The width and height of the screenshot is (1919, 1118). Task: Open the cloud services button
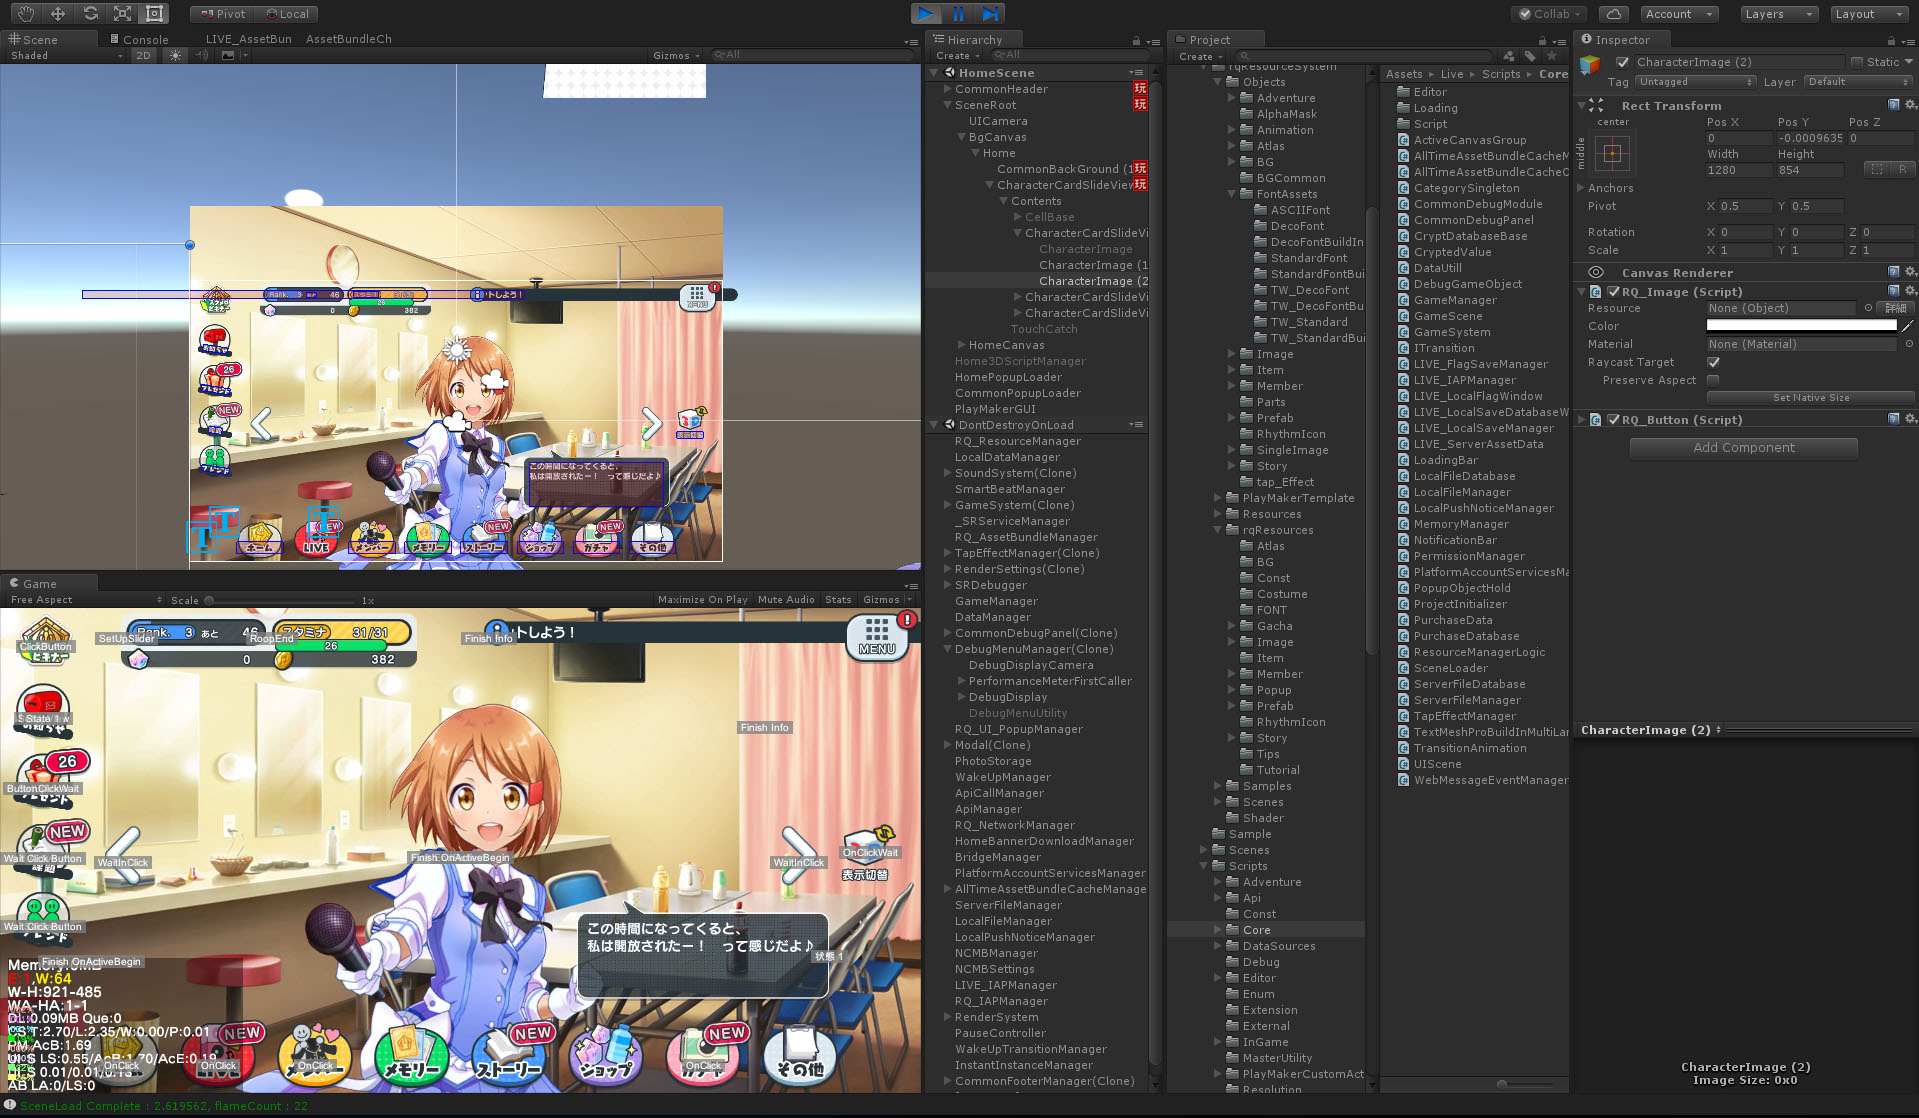click(x=1613, y=14)
